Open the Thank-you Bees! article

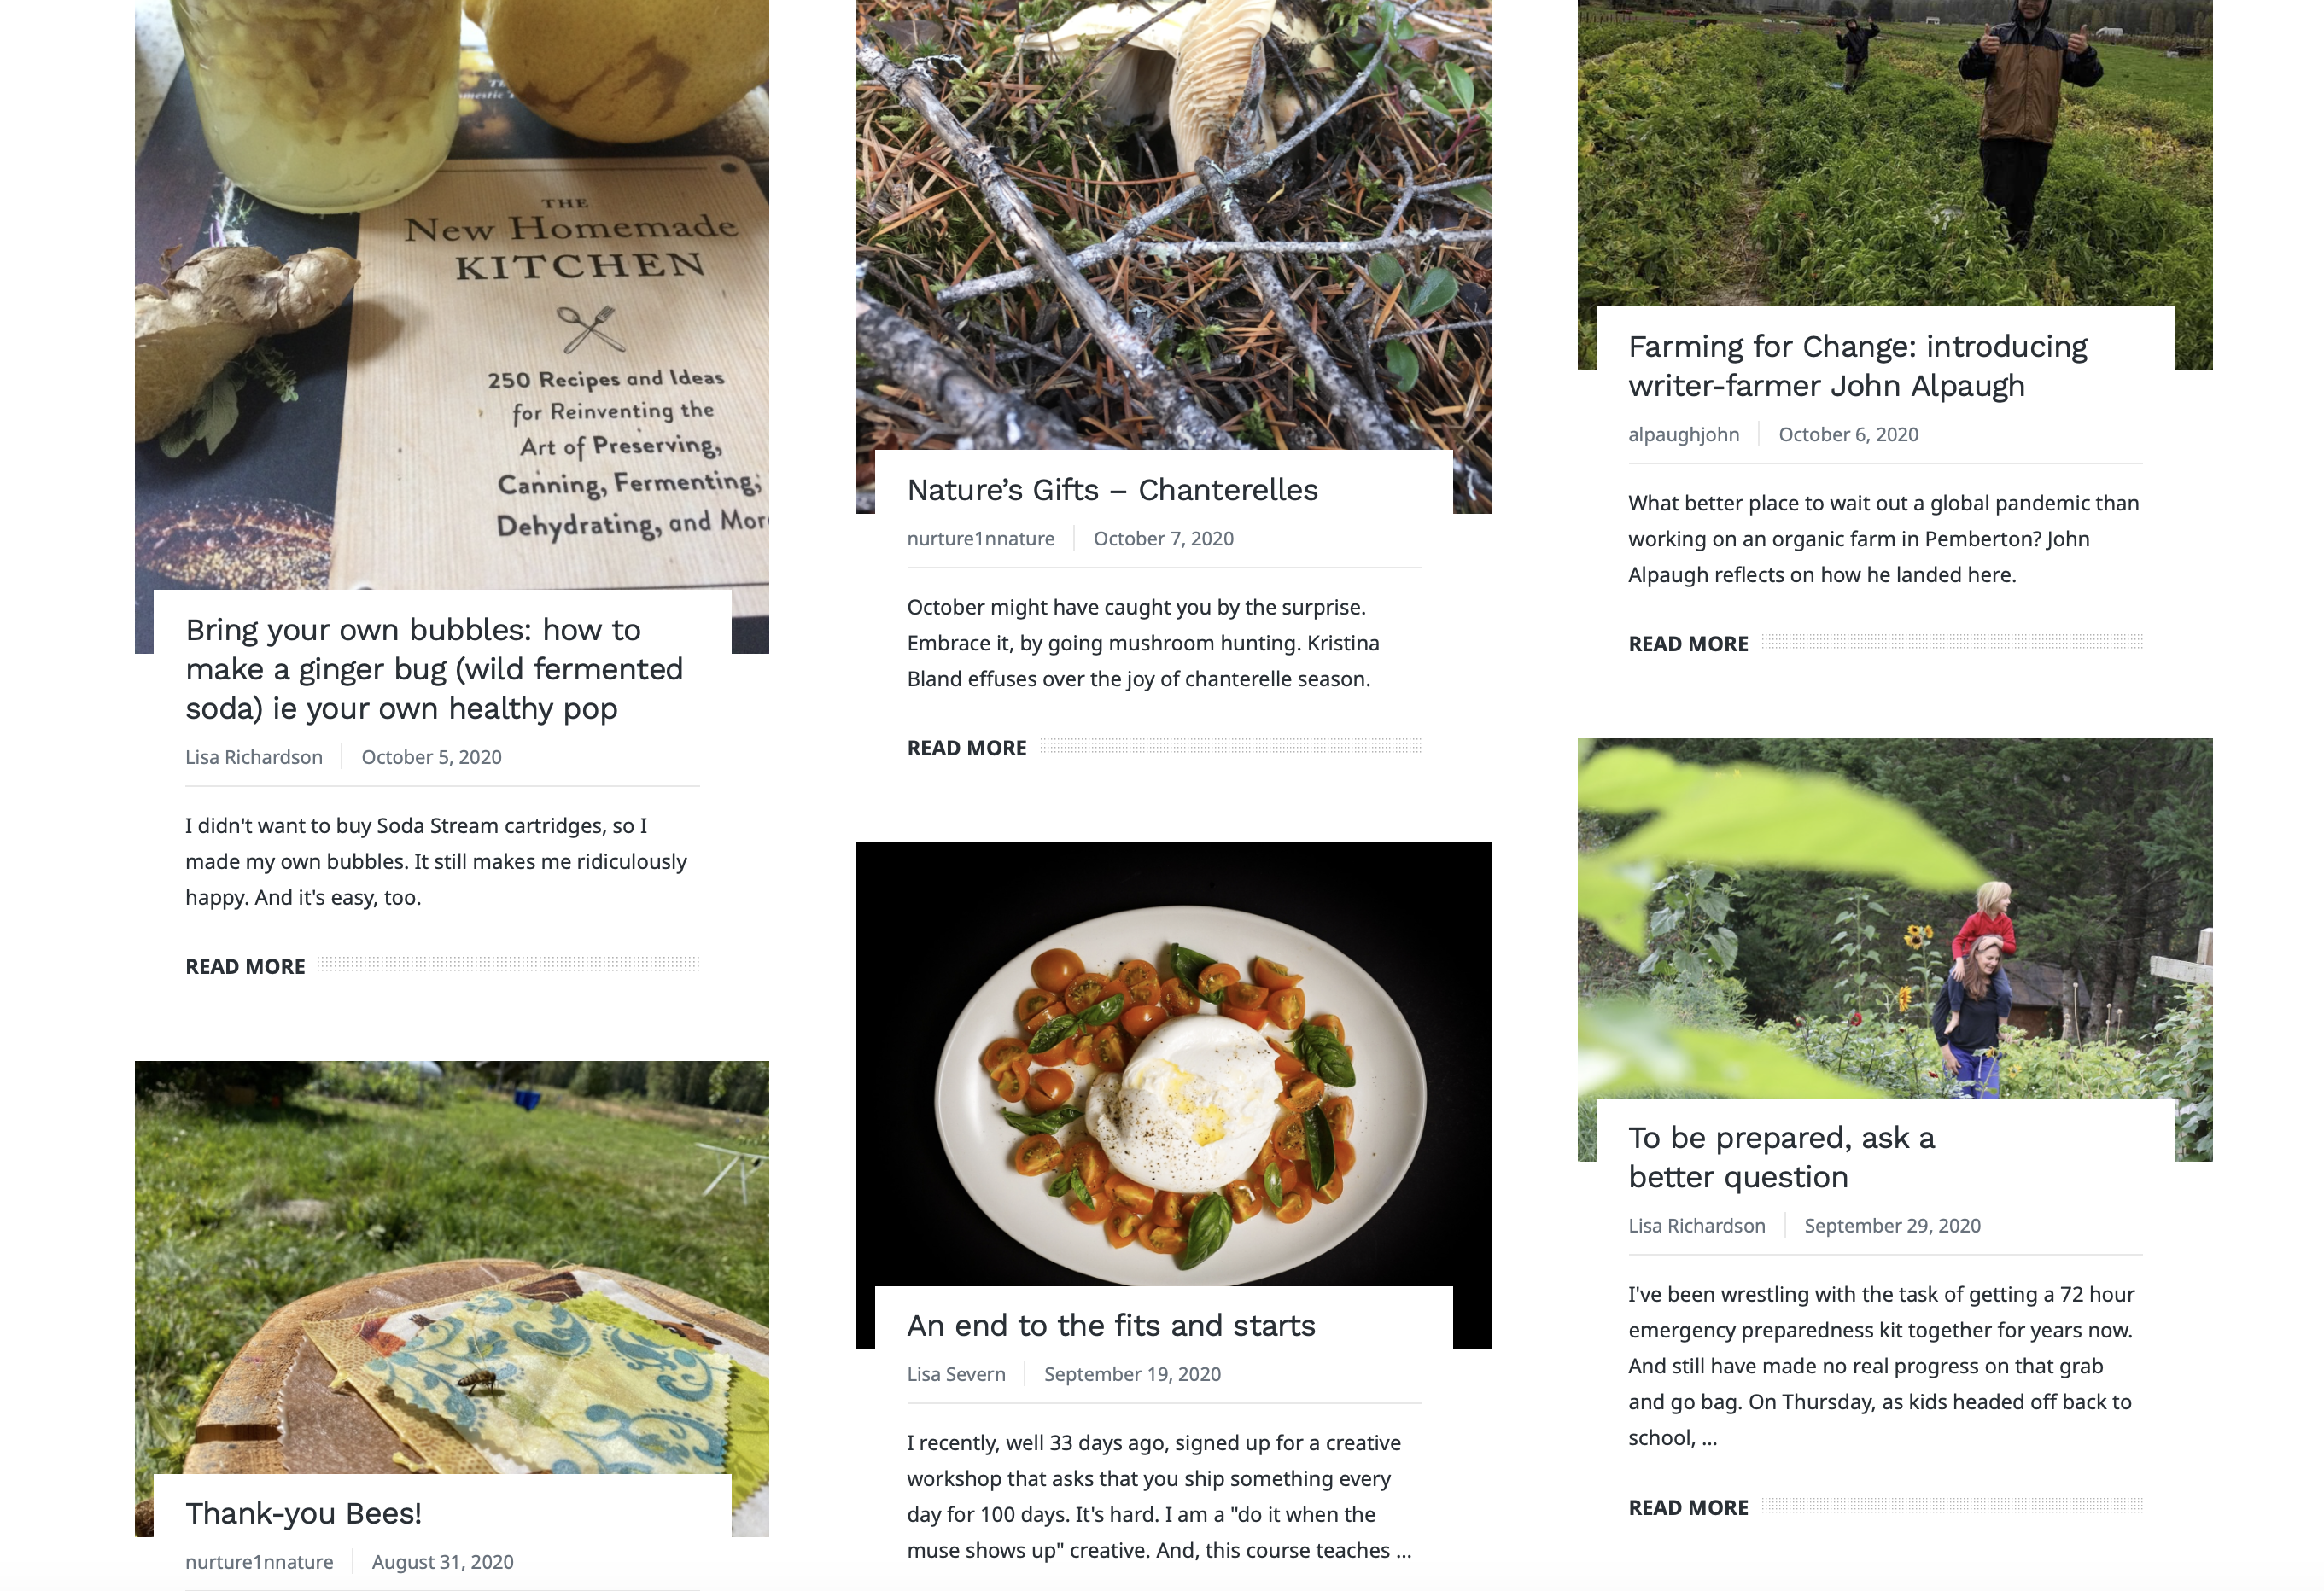(303, 1514)
